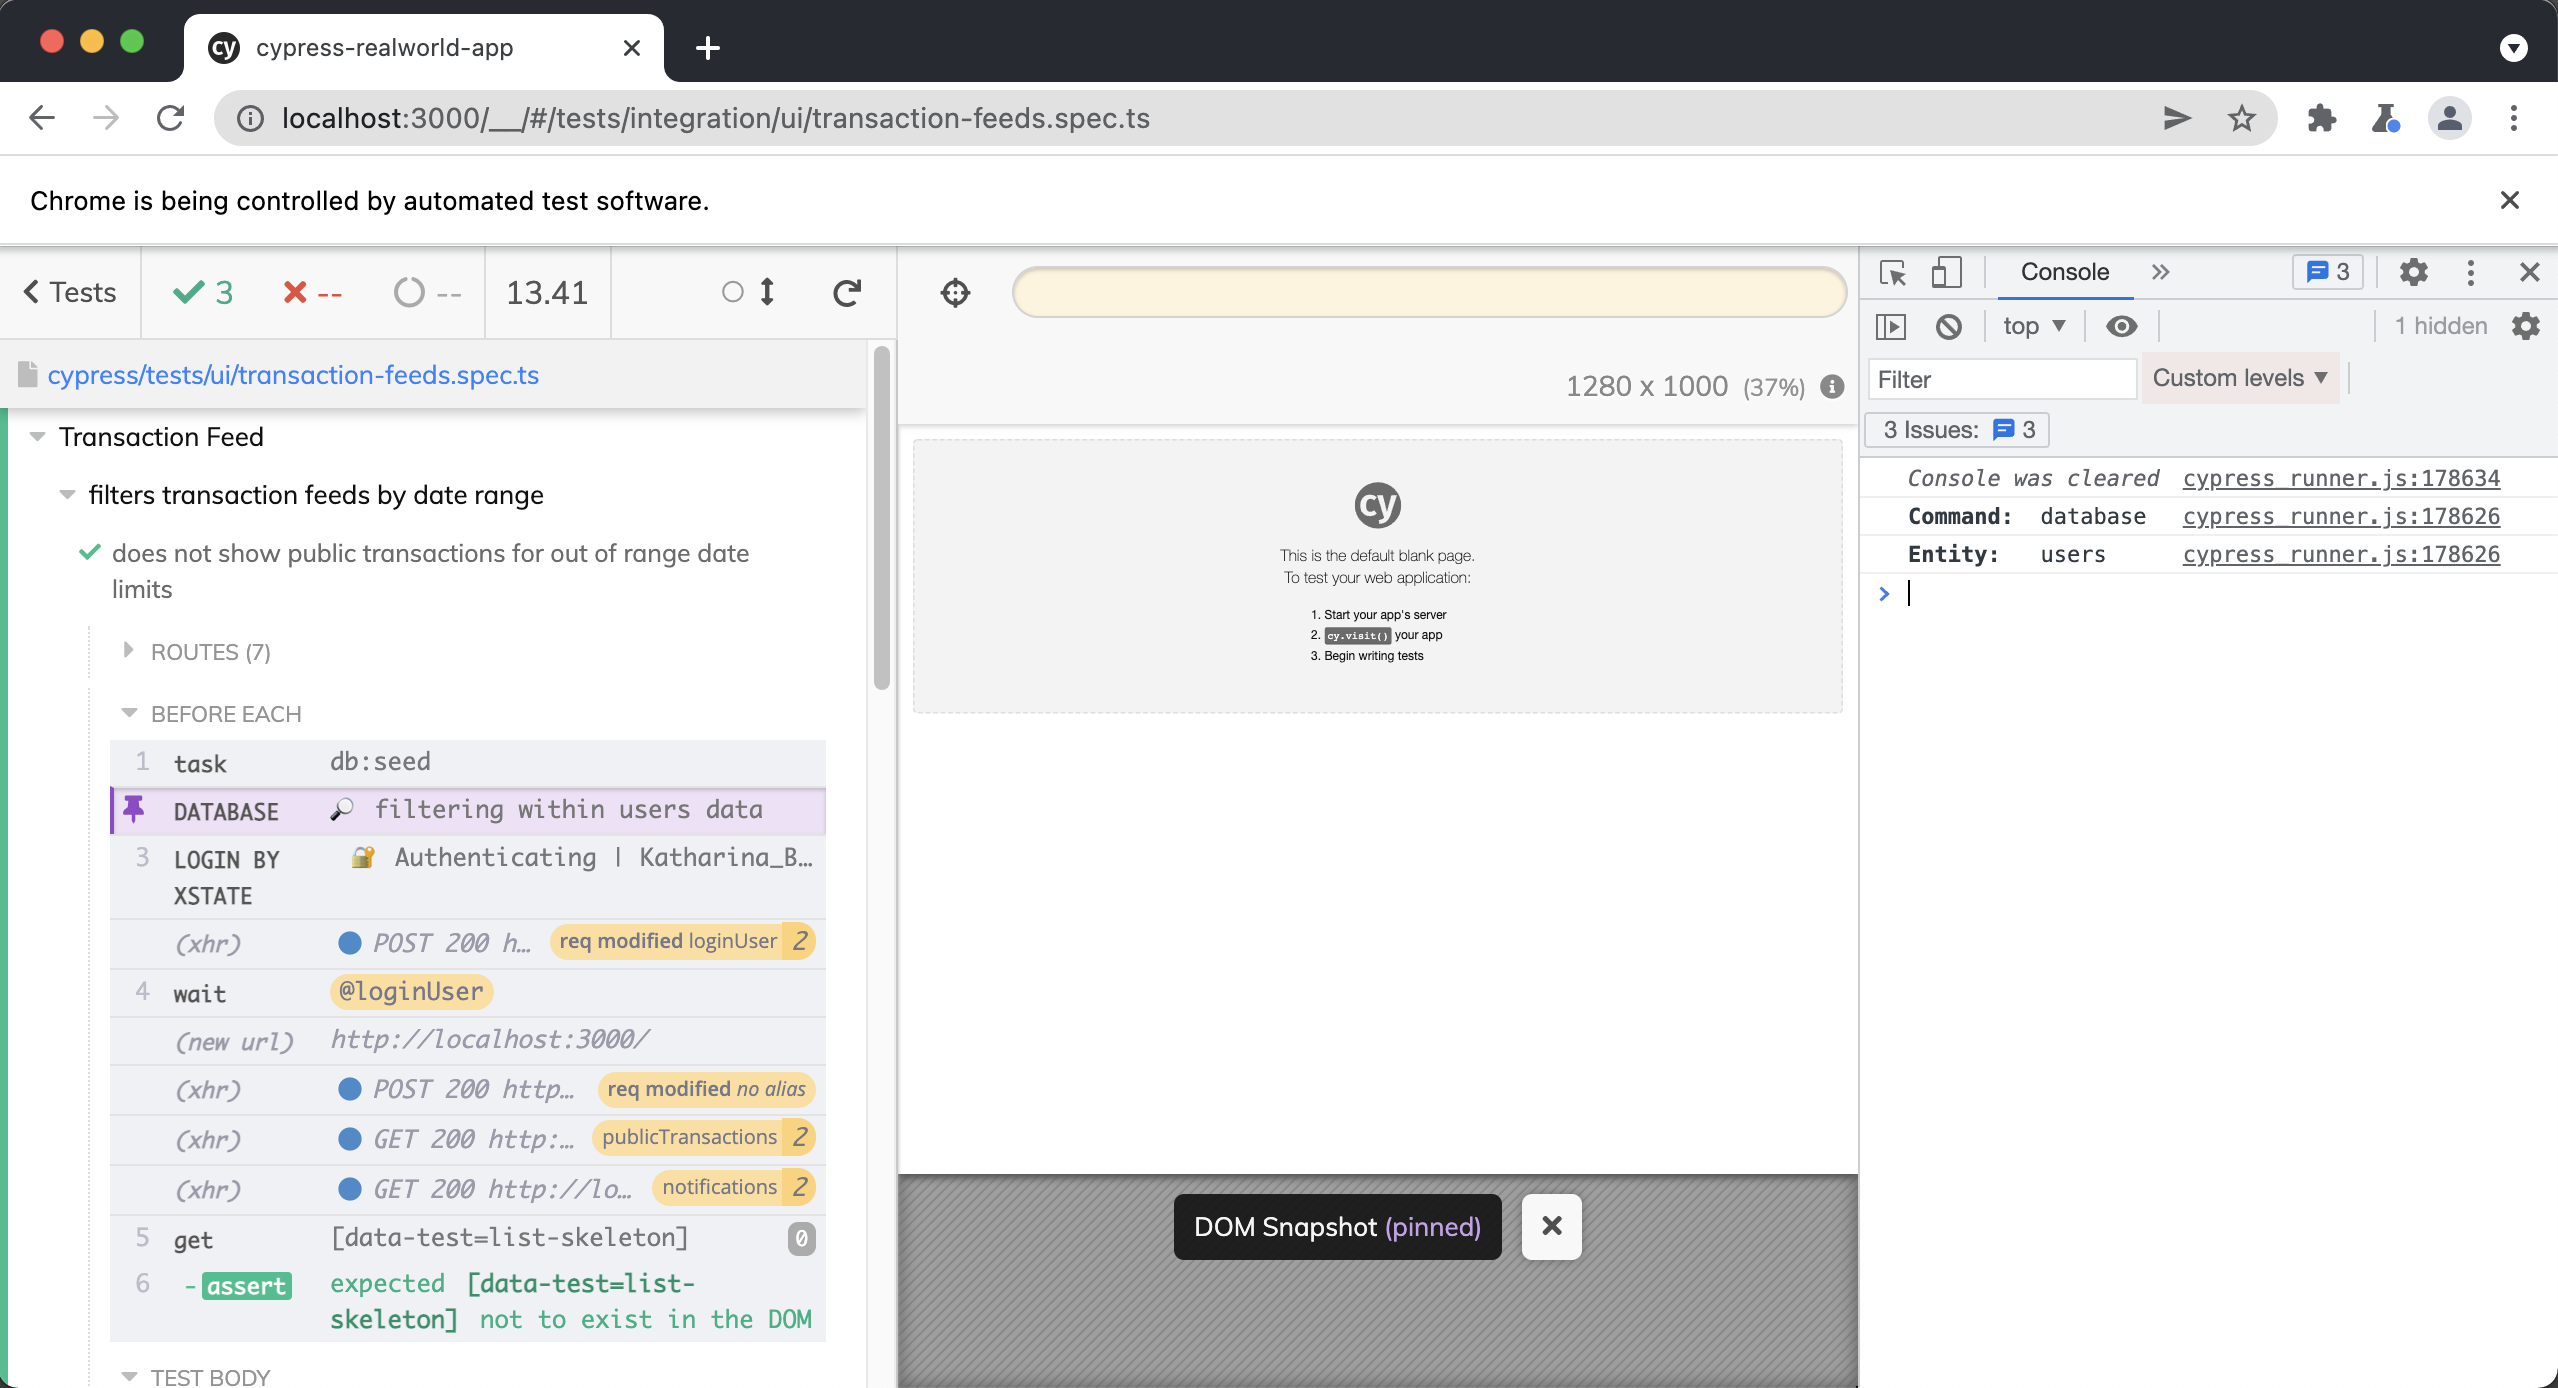Select the Console tab in DevTools

(x=2064, y=272)
